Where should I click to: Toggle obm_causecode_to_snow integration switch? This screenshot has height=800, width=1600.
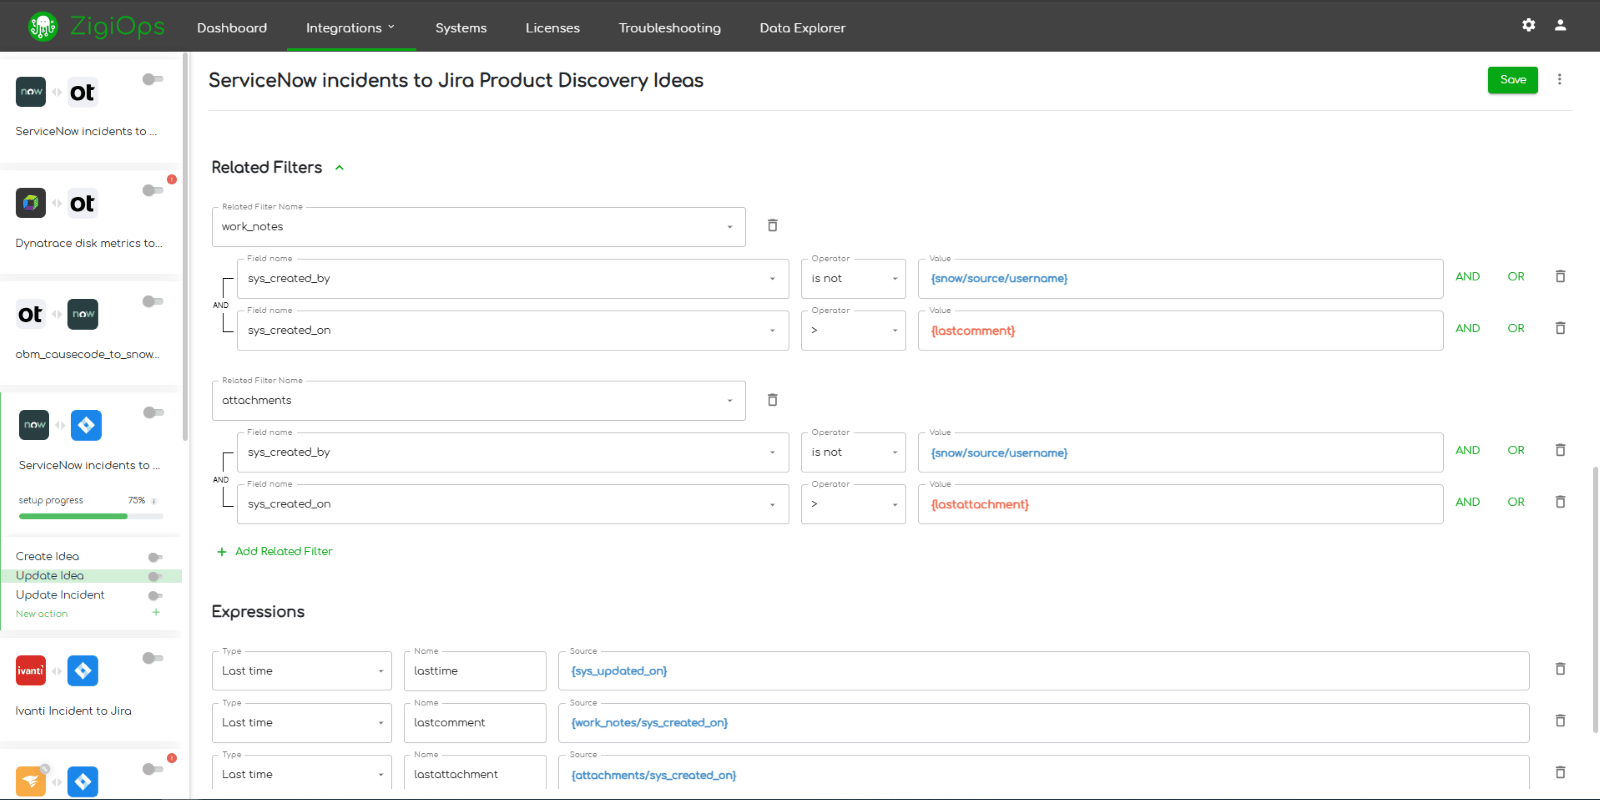click(153, 301)
